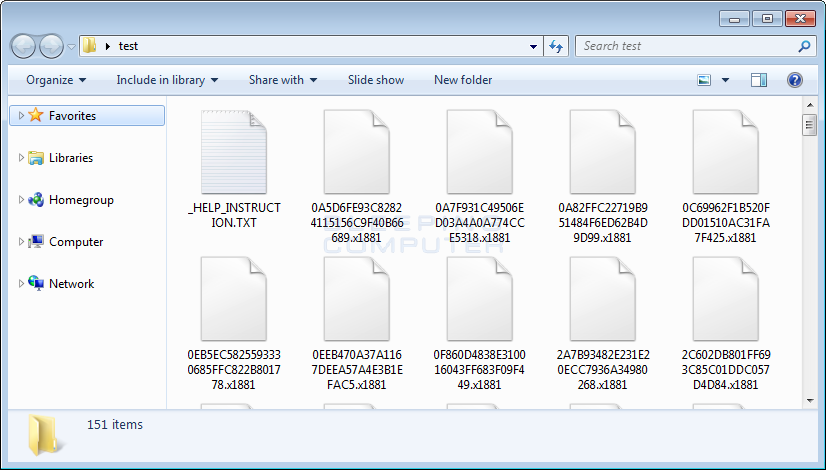Image resolution: width=826 pixels, height=470 pixels.
Task: Click the magnifier search icon
Action: [804, 46]
